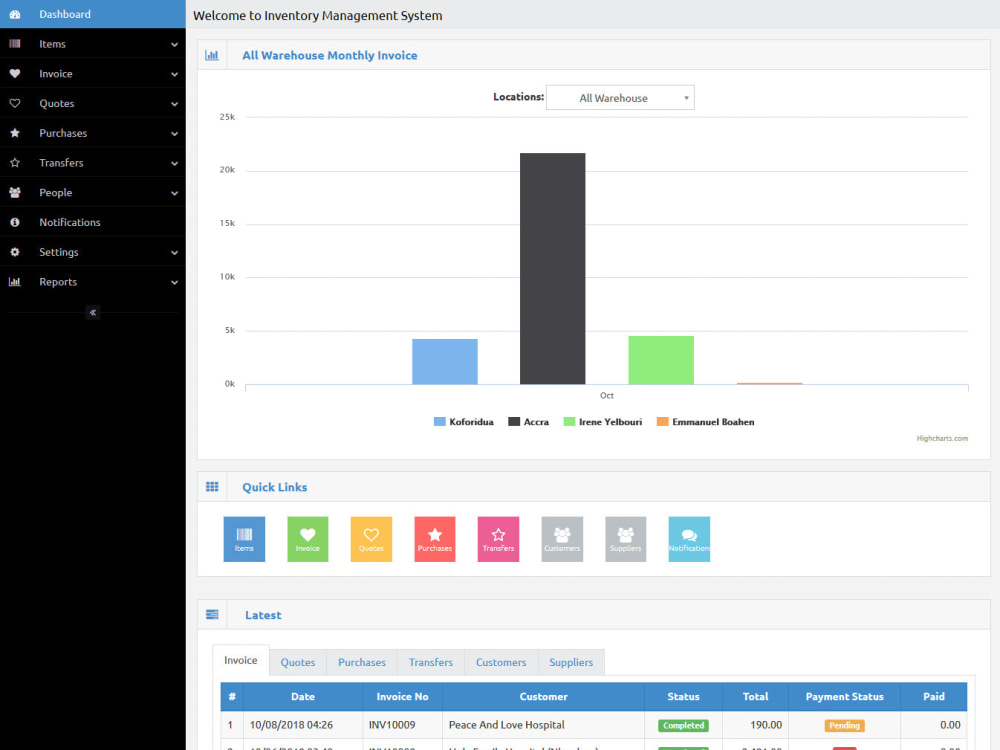This screenshot has height=750, width=1000.
Task: Click the Invoice heart quick link icon
Action: pos(308,538)
